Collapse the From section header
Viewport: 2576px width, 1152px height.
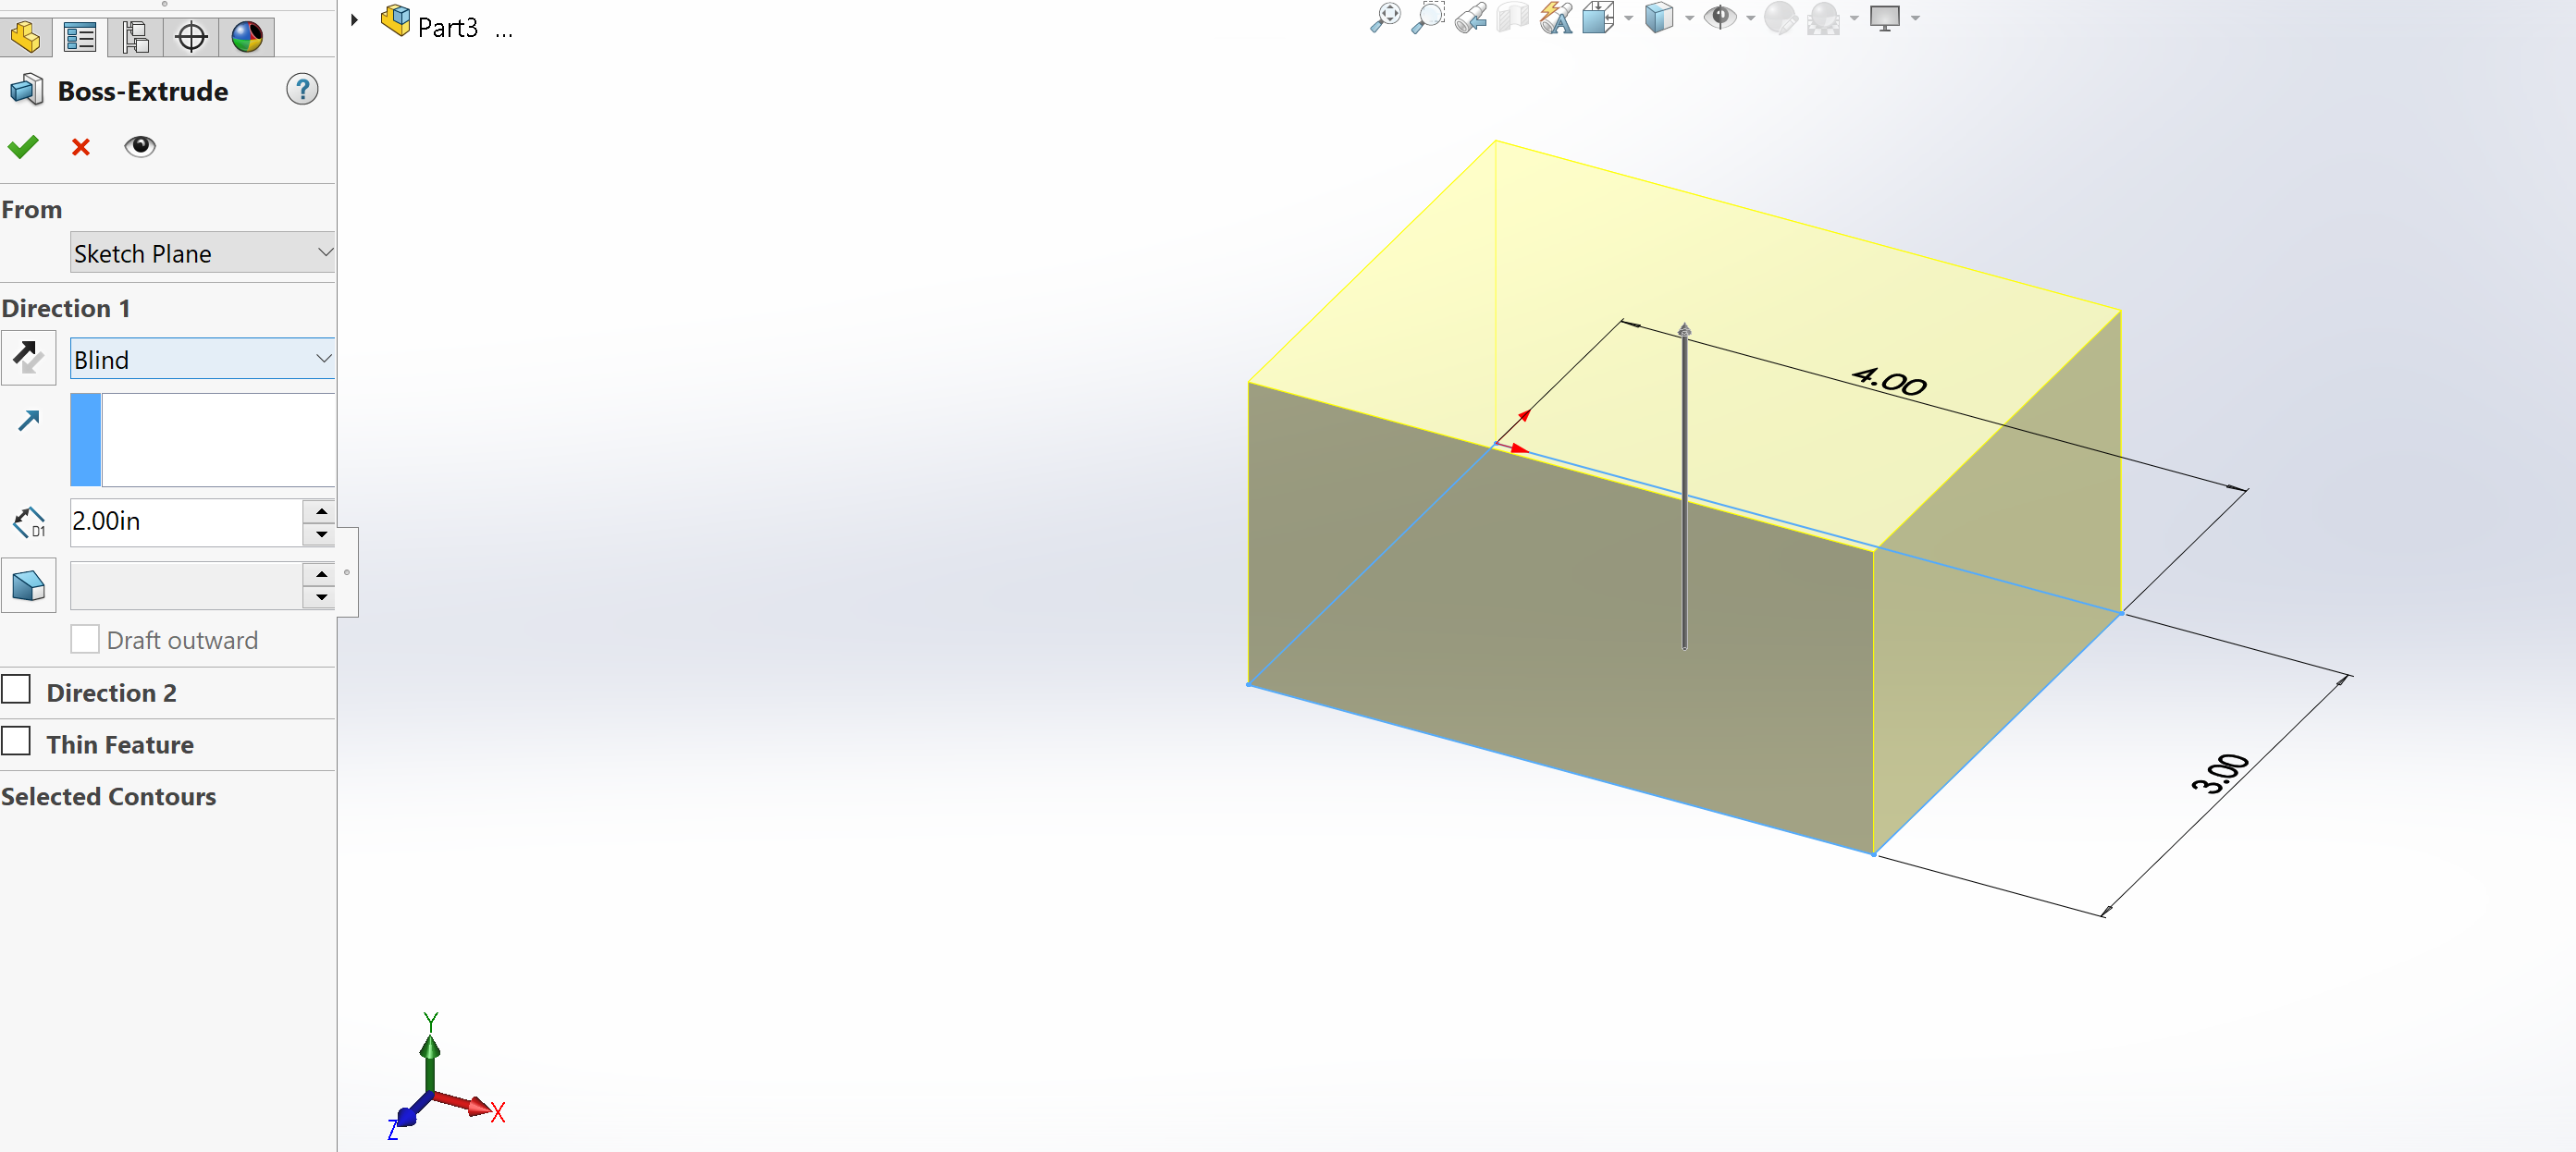click(32, 209)
